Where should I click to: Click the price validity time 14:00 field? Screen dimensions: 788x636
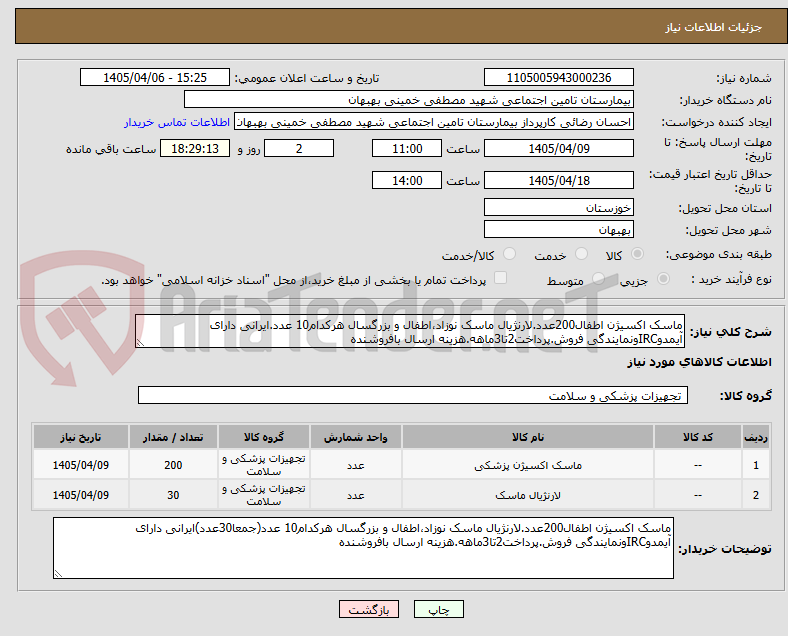407,180
